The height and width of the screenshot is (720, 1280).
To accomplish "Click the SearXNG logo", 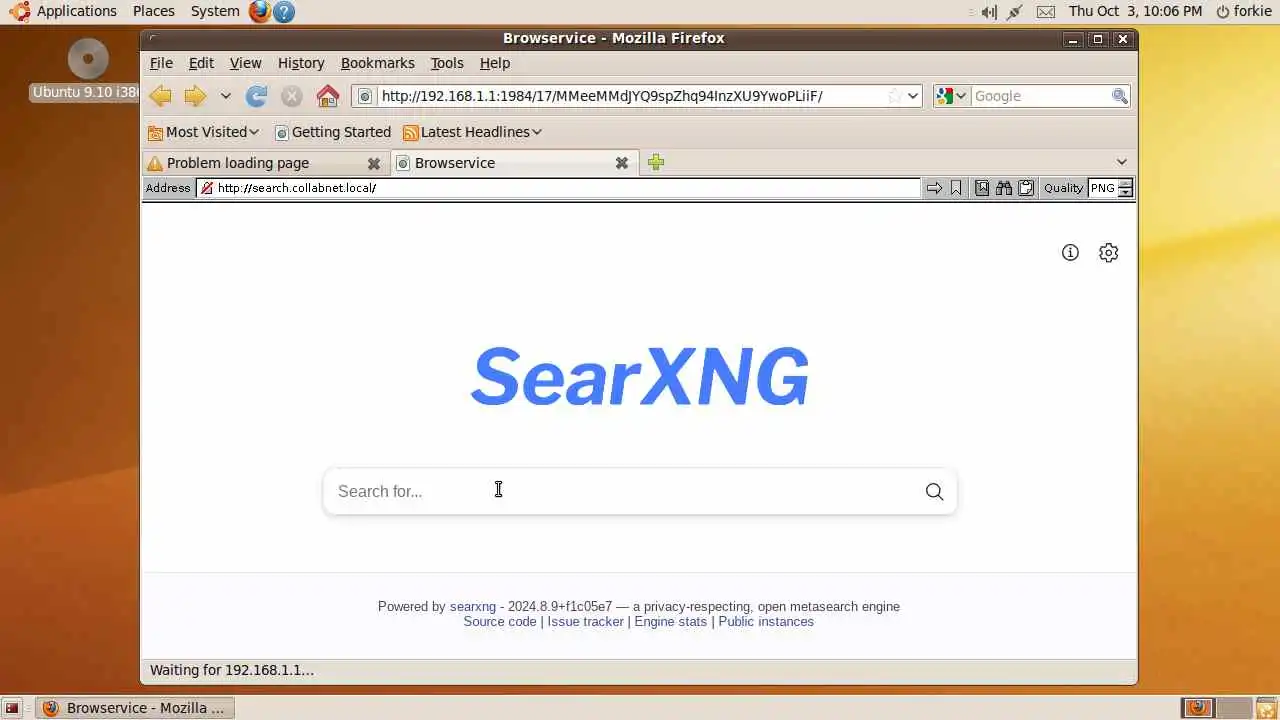I will coord(640,376).
